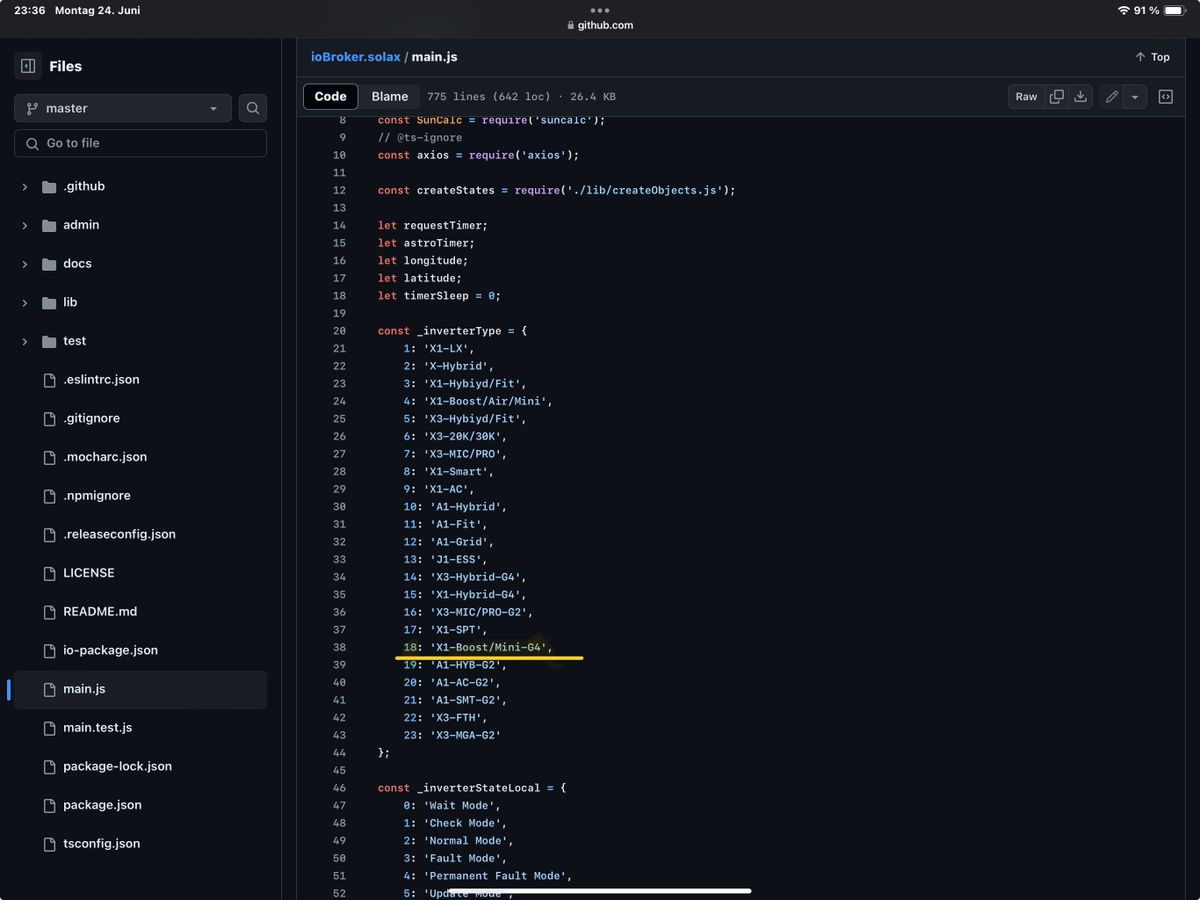The width and height of the screenshot is (1200, 900).
Task: Switch to the Code tab
Action: [330, 96]
